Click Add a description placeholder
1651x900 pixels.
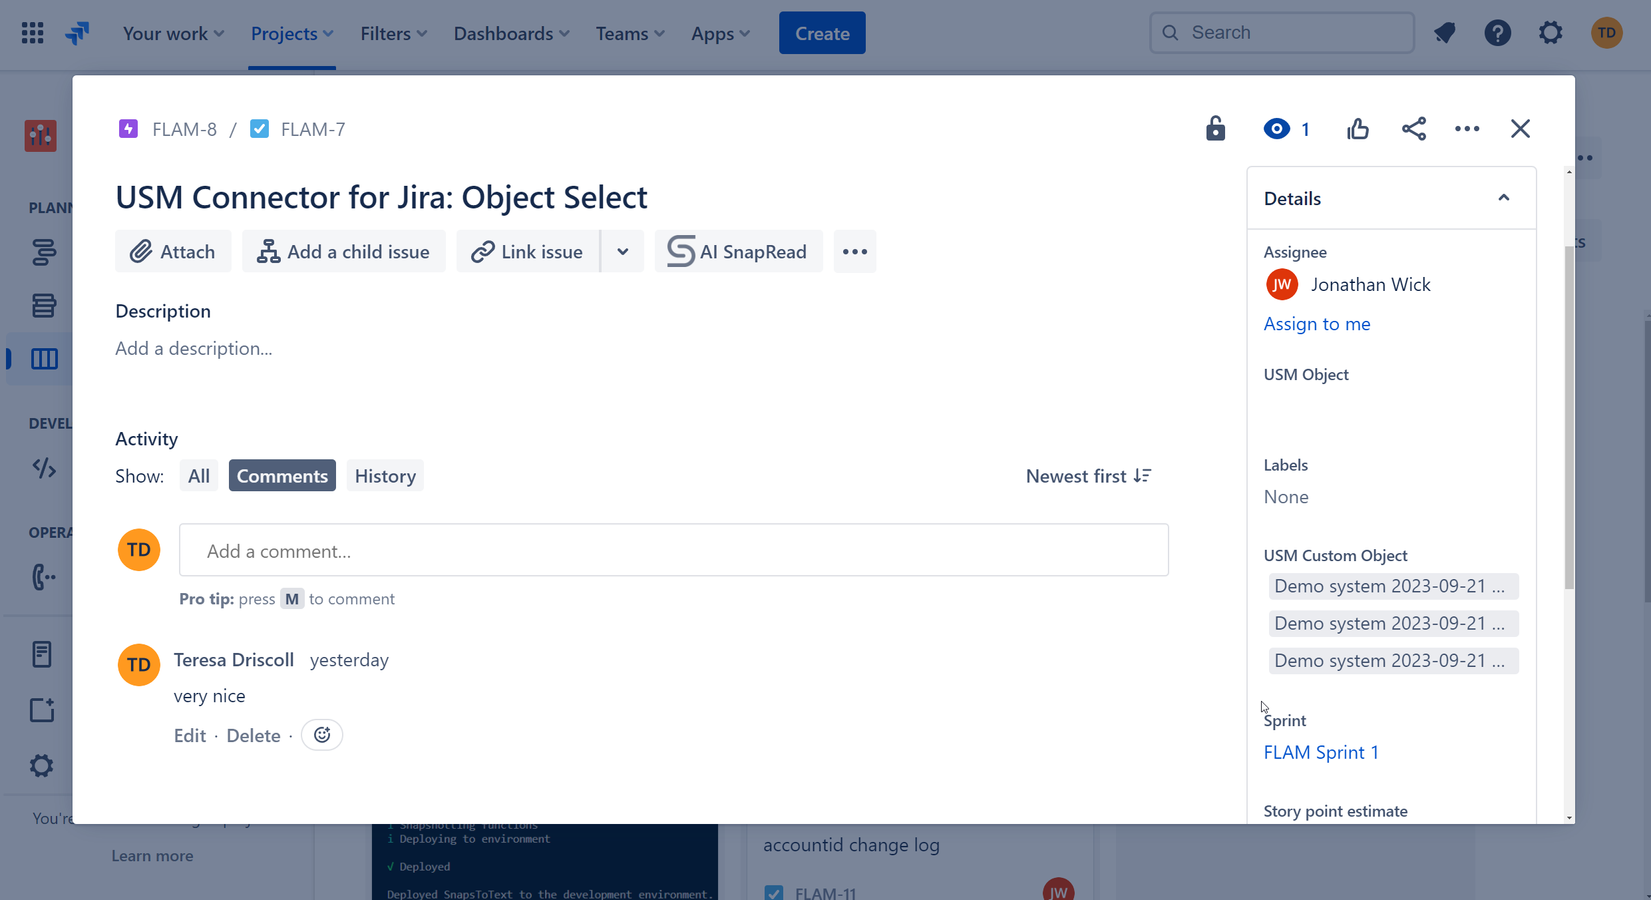[x=194, y=348]
